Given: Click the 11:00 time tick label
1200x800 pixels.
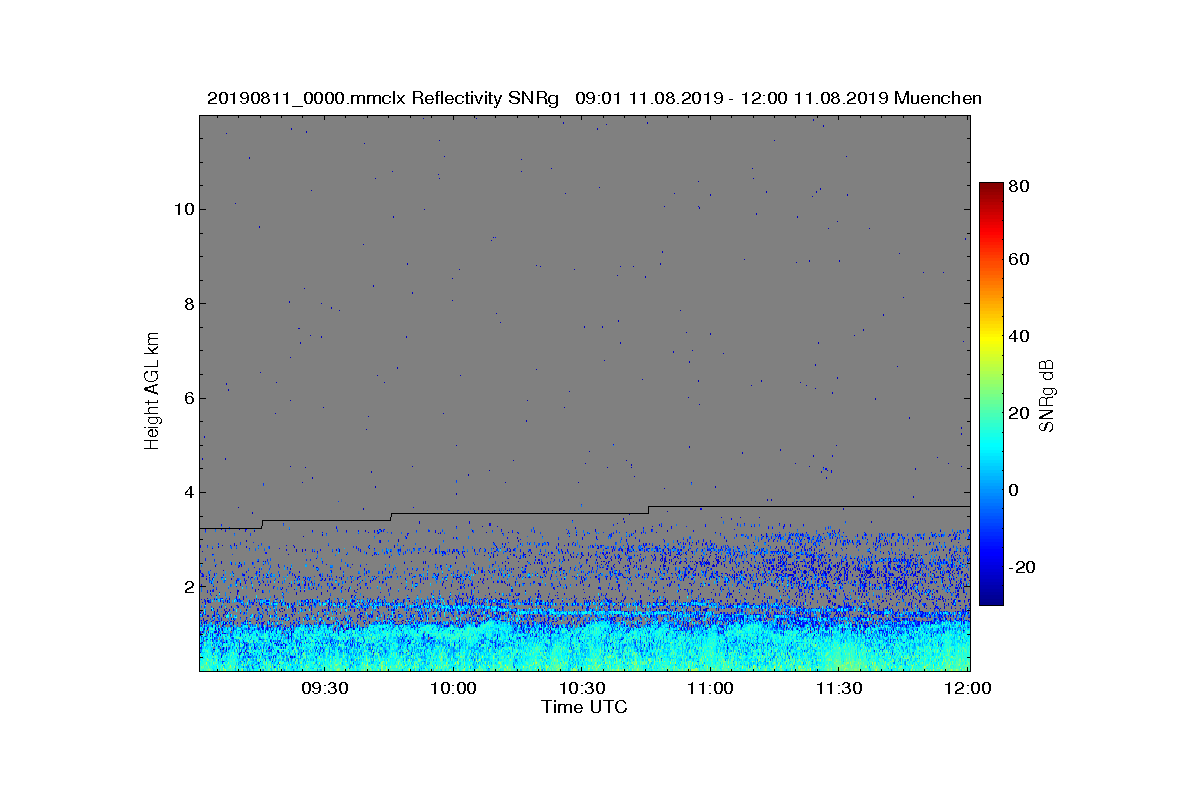Looking at the screenshot, I should pyautogui.click(x=711, y=688).
